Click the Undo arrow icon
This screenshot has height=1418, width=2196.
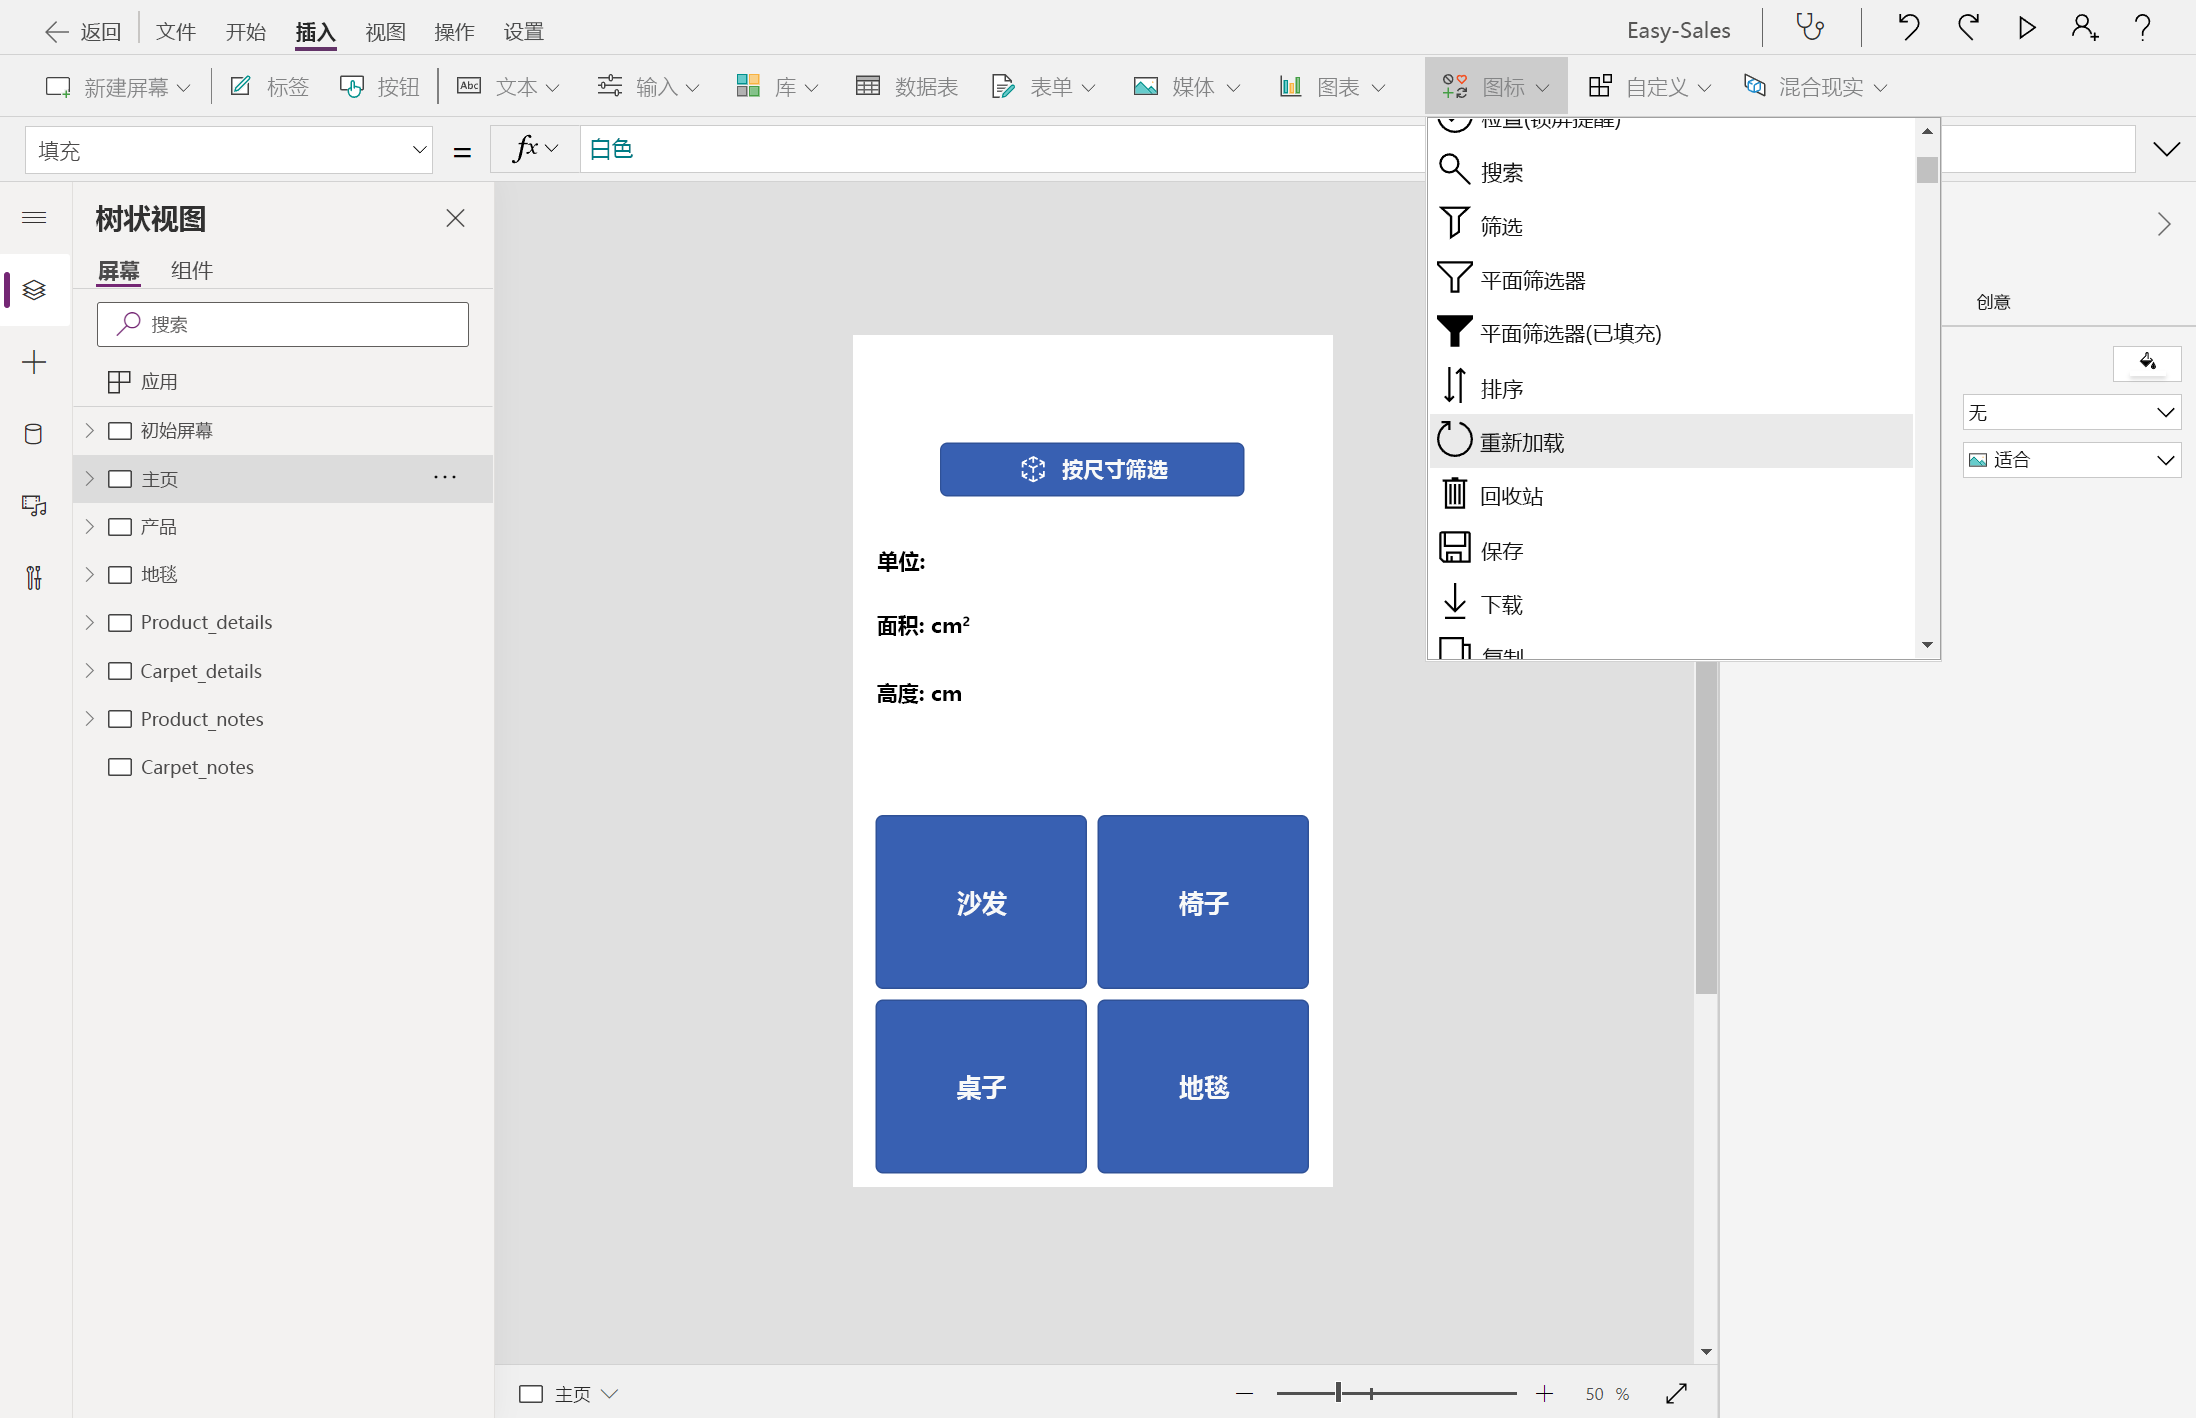pyautogui.click(x=1908, y=28)
